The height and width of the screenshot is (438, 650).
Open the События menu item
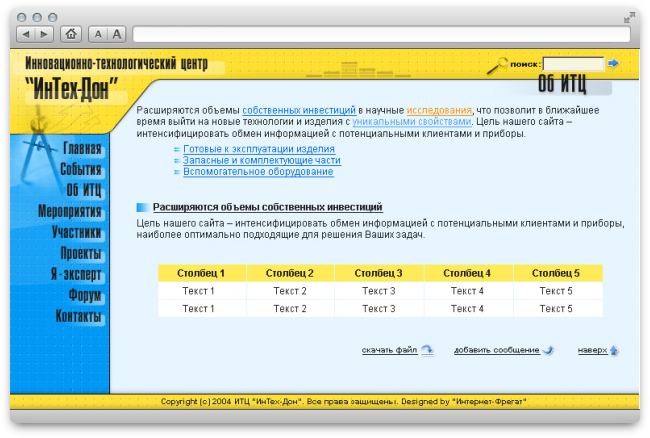[81, 169]
